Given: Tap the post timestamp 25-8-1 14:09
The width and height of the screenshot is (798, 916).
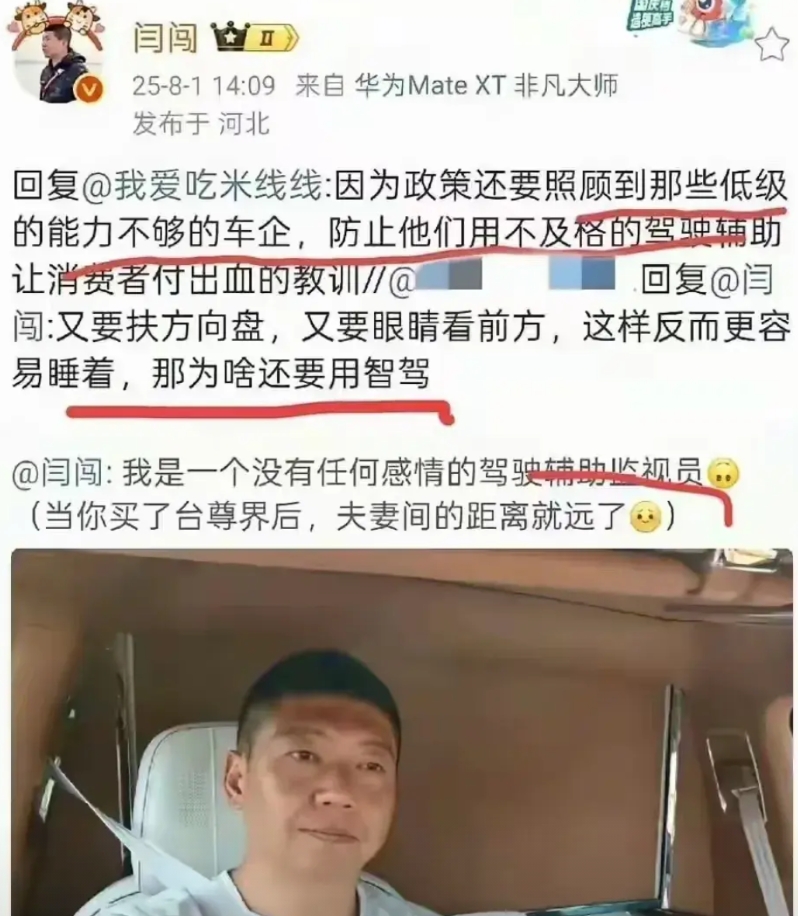Looking at the screenshot, I should [x=203, y=86].
